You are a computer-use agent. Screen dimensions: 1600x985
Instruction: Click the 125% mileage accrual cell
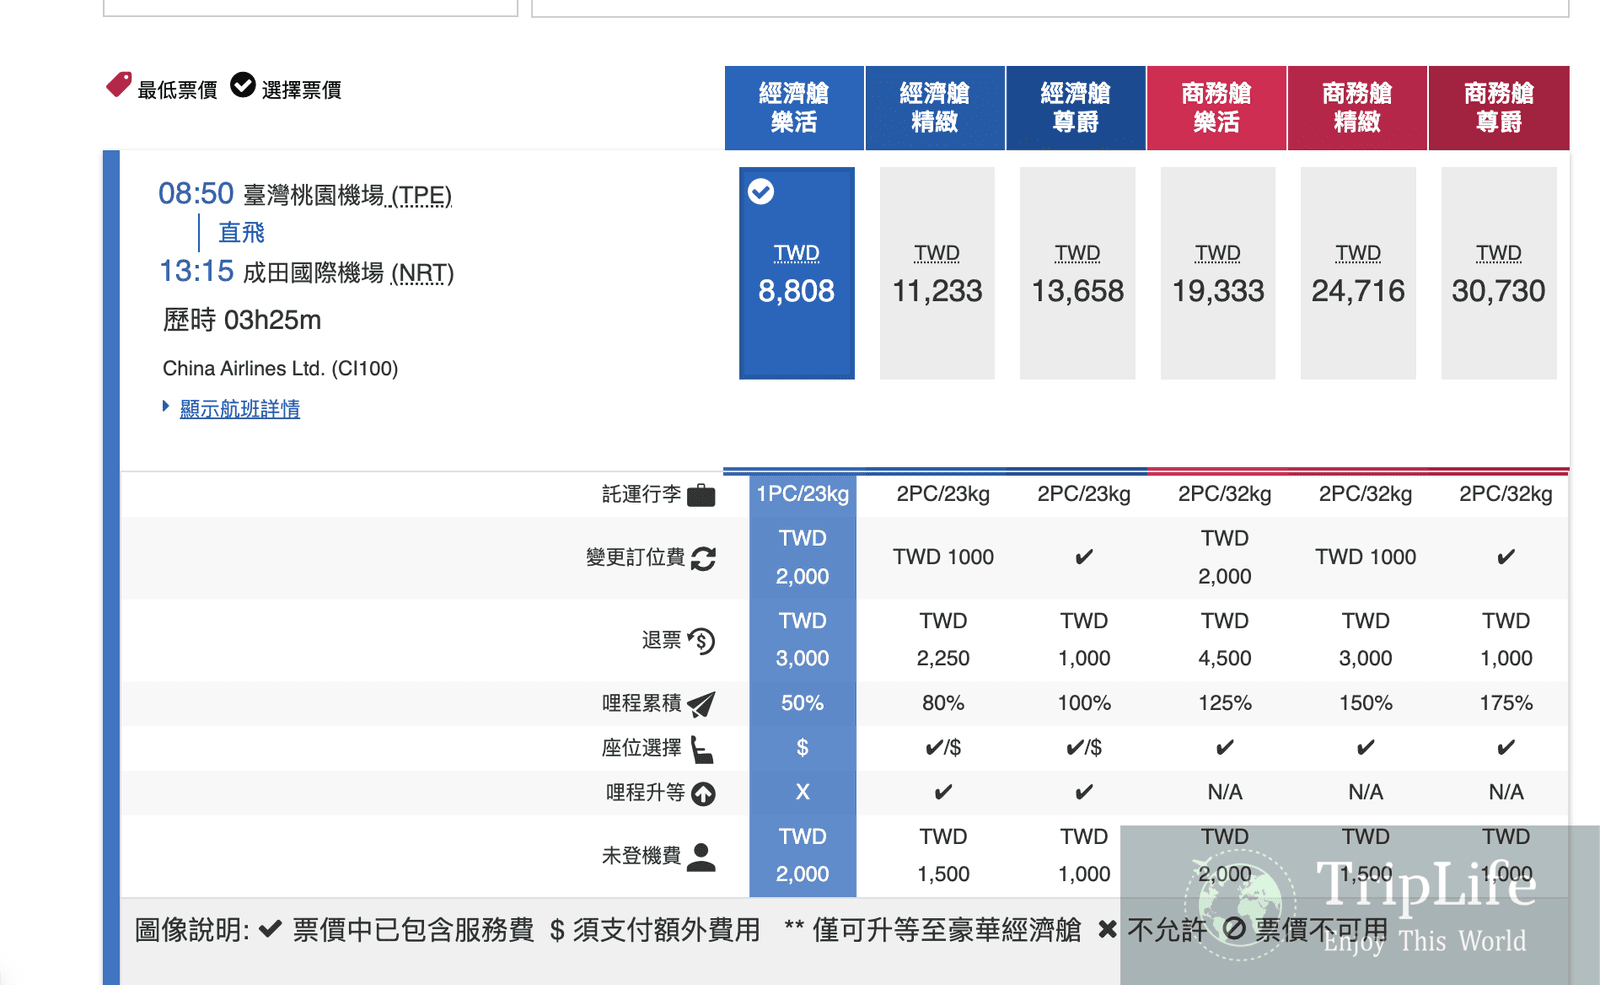click(x=1225, y=703)
